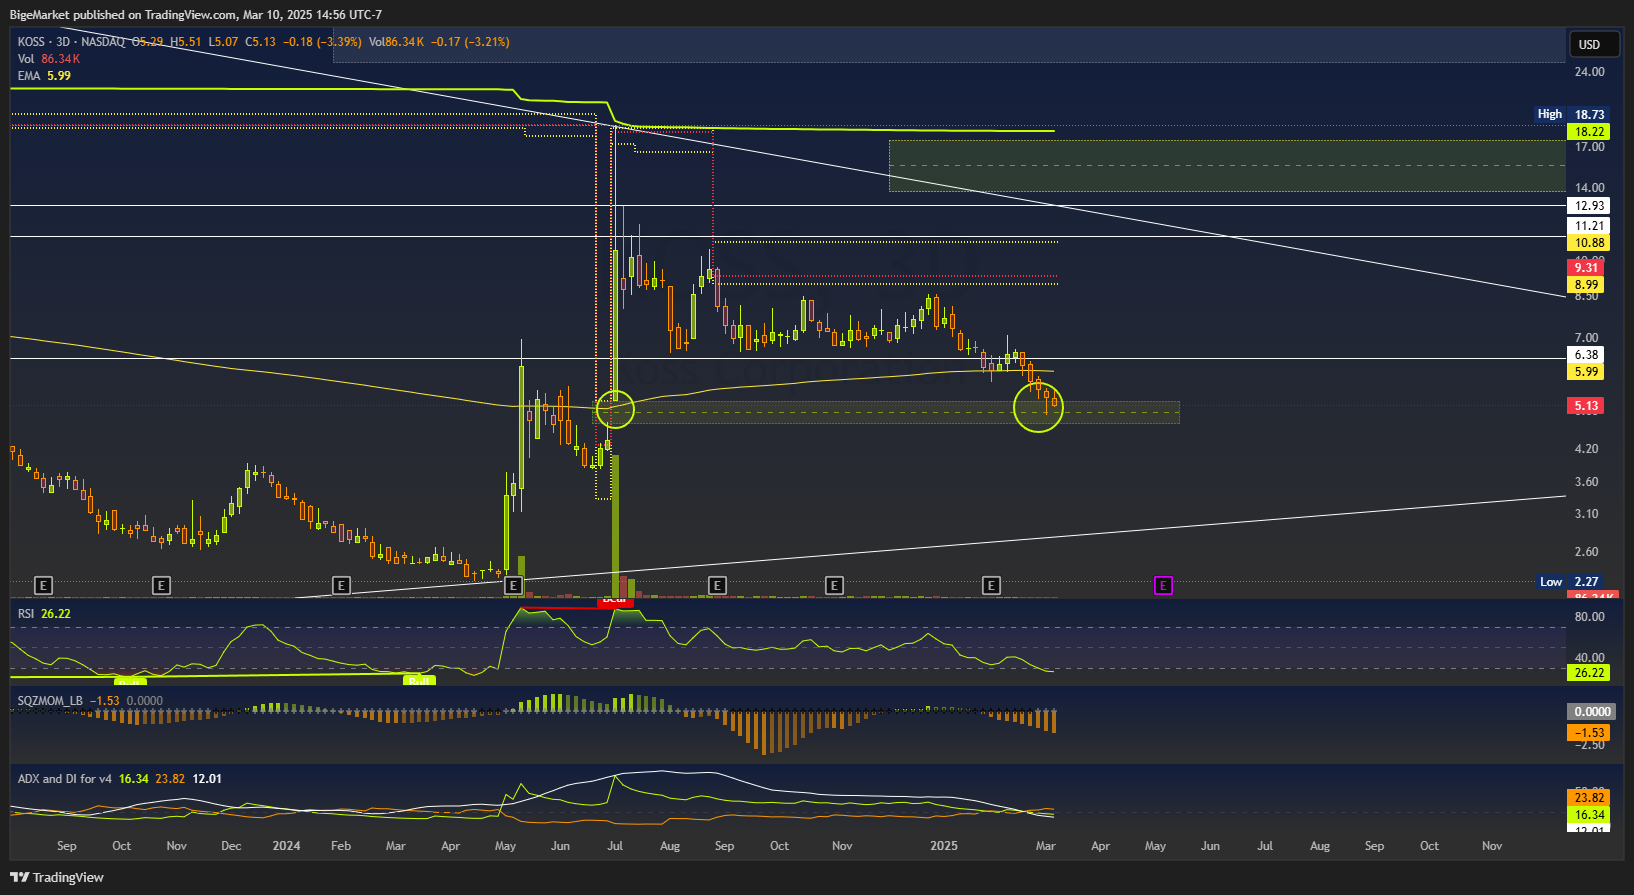Image resolution: width=1634 pixels, height=895 pixels.
Task: Click the 0.0000 squeeze momentum axis label
Action: [x=1592, y=712]
